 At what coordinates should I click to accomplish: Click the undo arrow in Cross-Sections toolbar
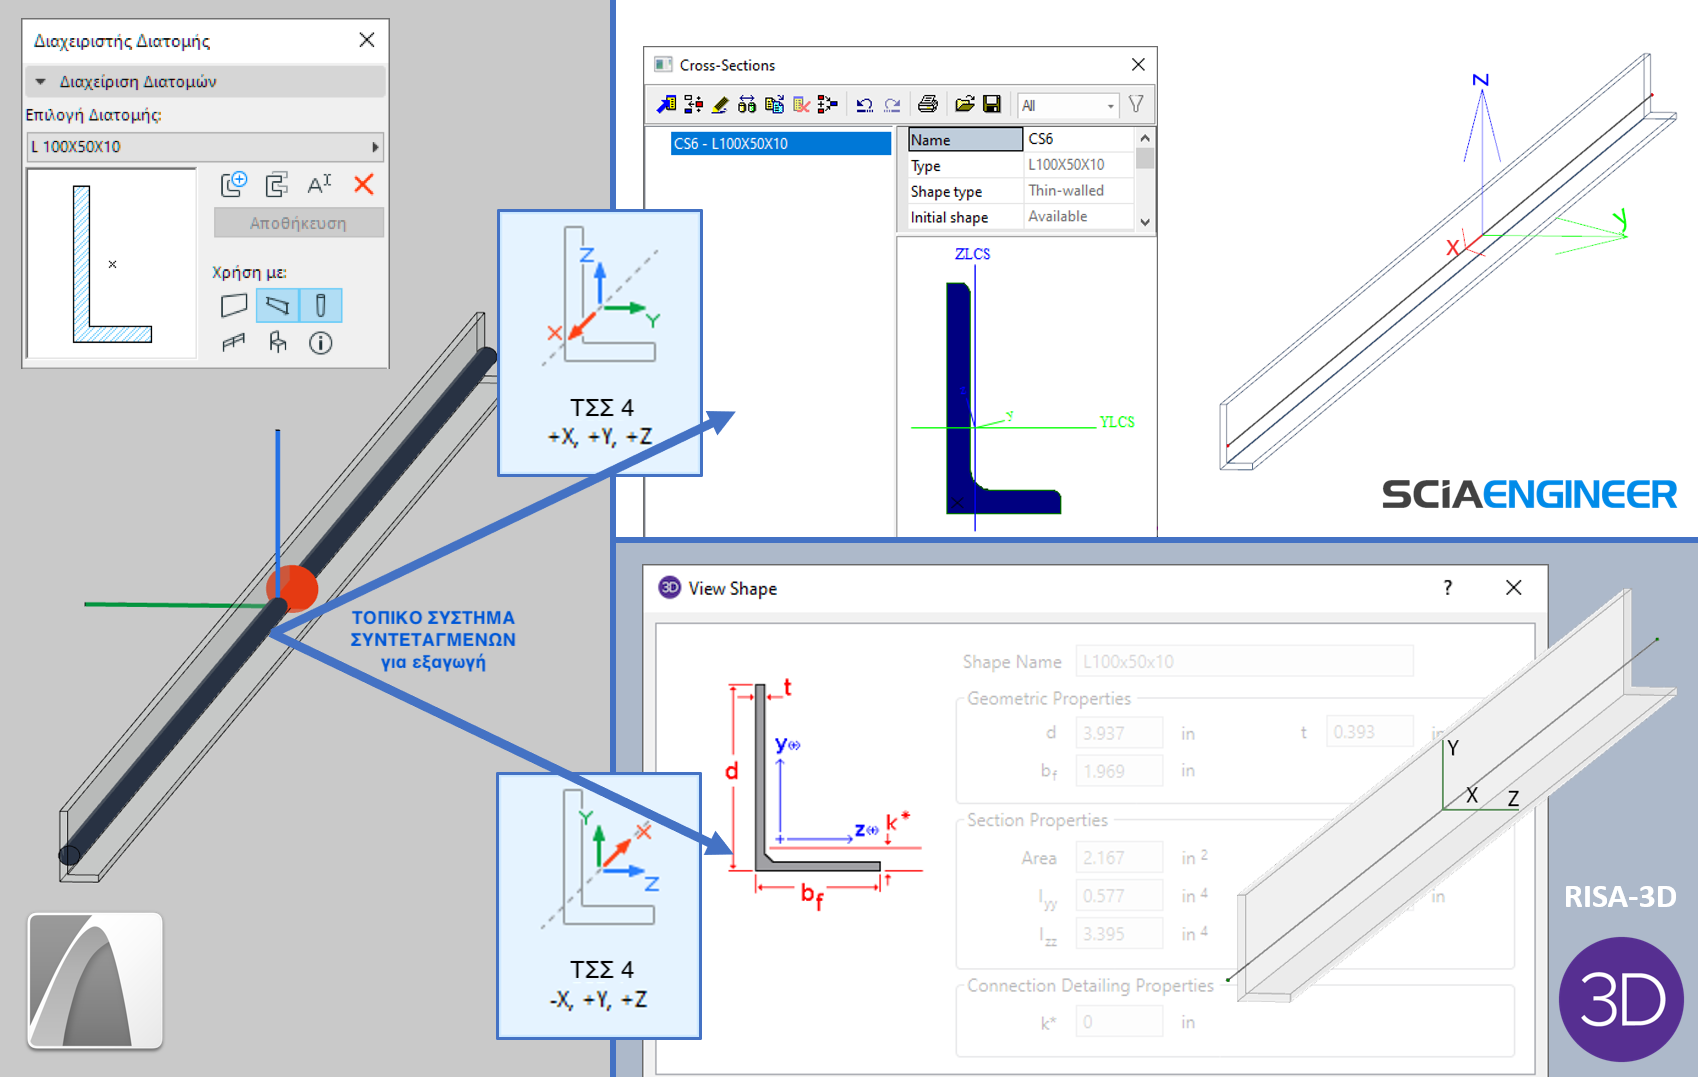[865, 104]
